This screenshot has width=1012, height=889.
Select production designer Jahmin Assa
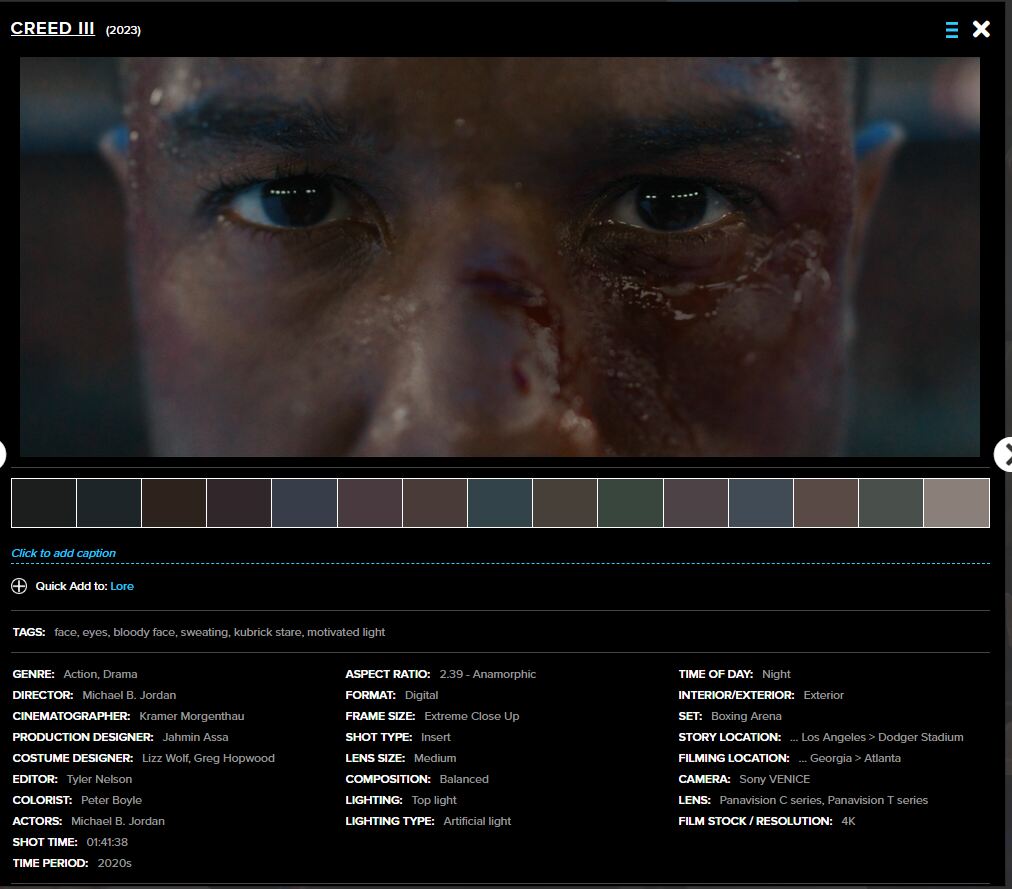pyautogui.click(x=195, y=737)
